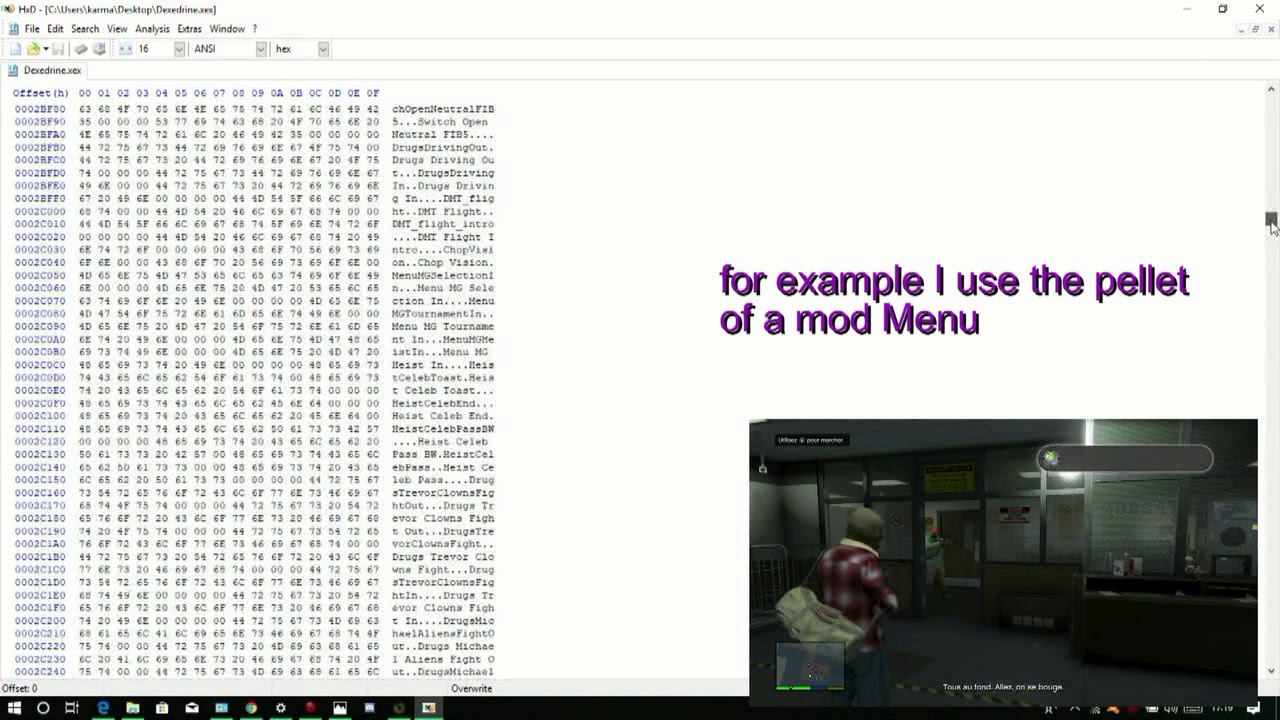
Task: Open the Edit menu
Action: pyautogui.click(x=55, y=29)
